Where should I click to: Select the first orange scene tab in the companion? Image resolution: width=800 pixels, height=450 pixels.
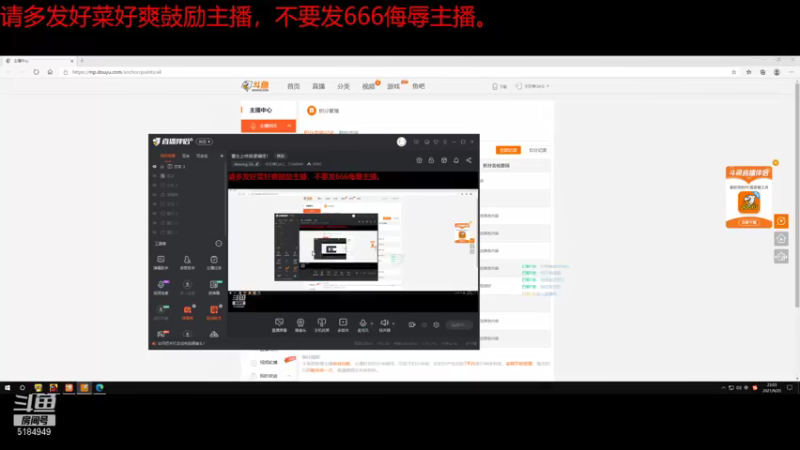coord(167,156)
